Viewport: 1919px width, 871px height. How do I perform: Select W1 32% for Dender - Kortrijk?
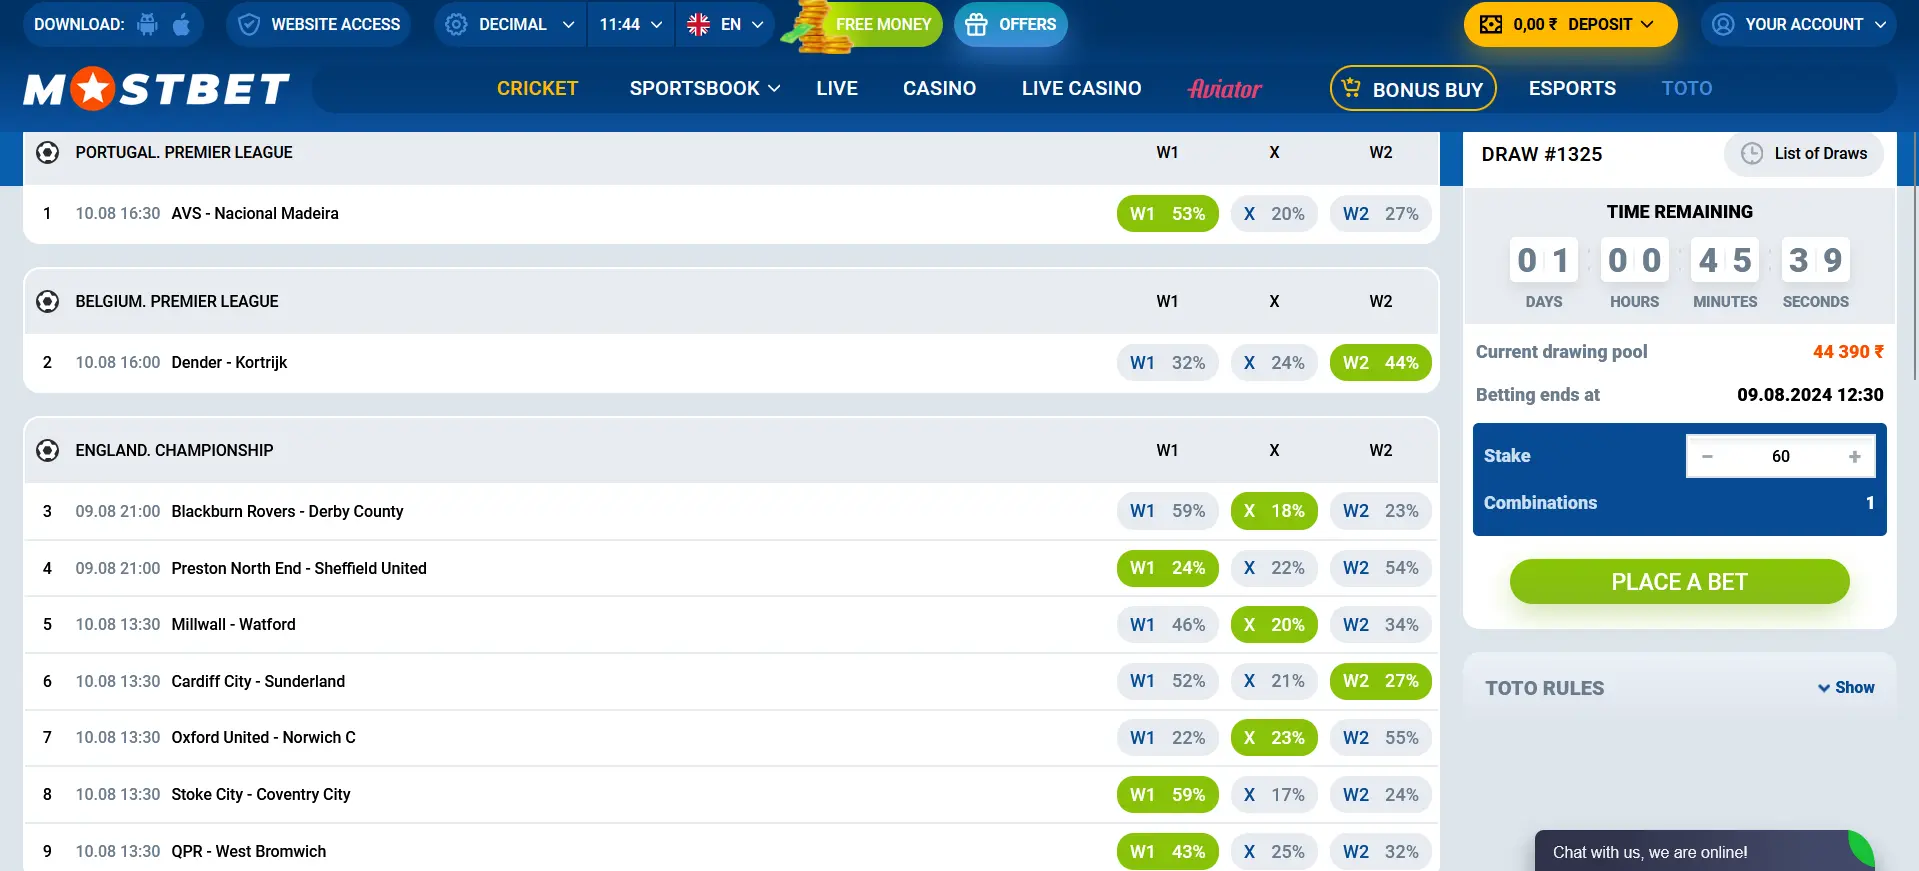click(1167, 363)
